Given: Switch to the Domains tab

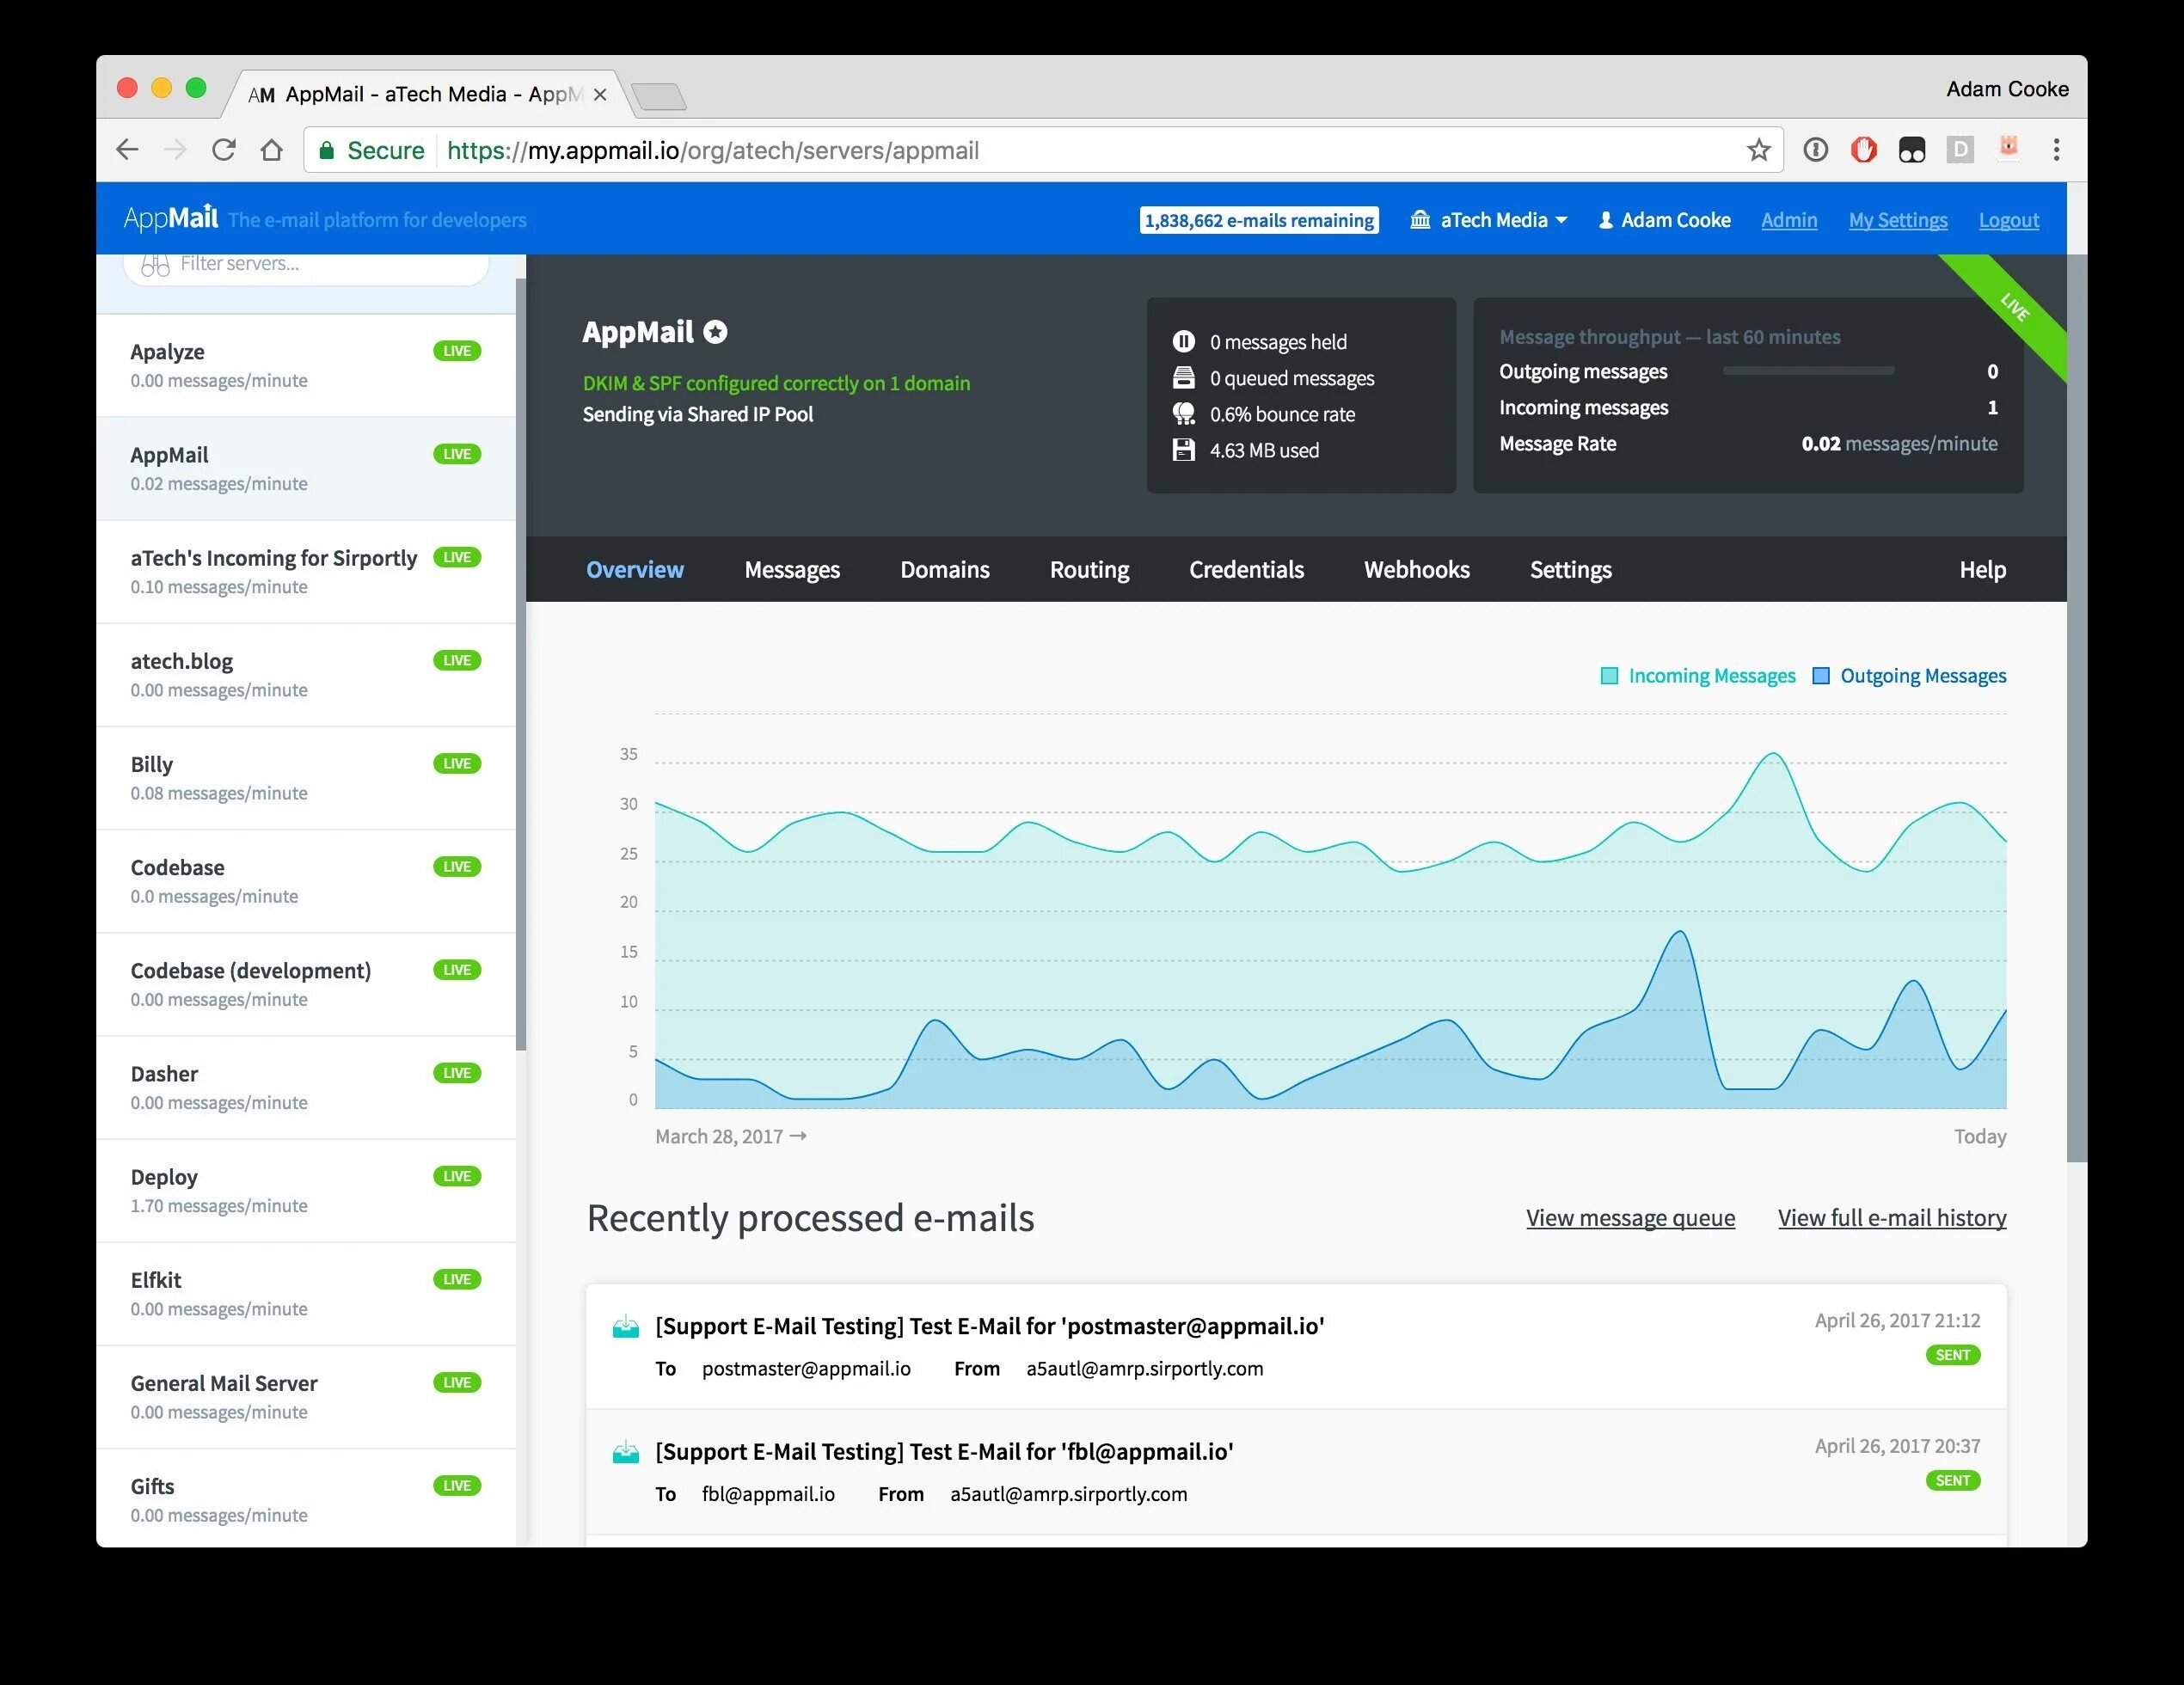Looking at the screenshot, I should tap(945, 568).
